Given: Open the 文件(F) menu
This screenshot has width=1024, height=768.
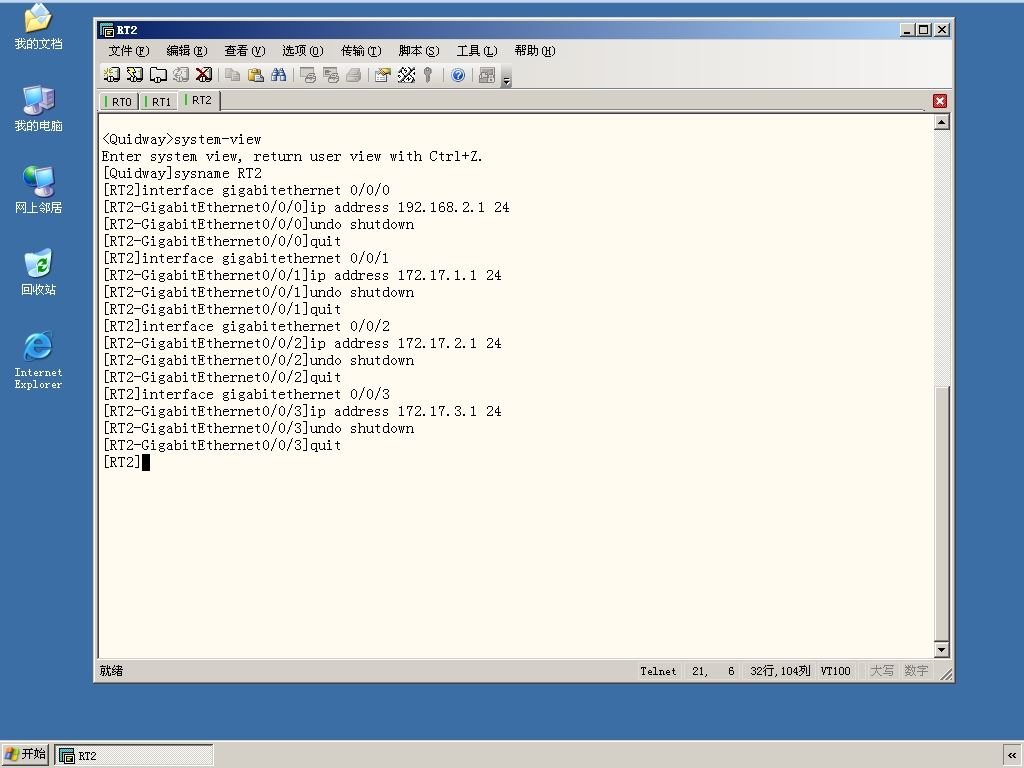Looking at the screenshot, I should pos(129,51).
